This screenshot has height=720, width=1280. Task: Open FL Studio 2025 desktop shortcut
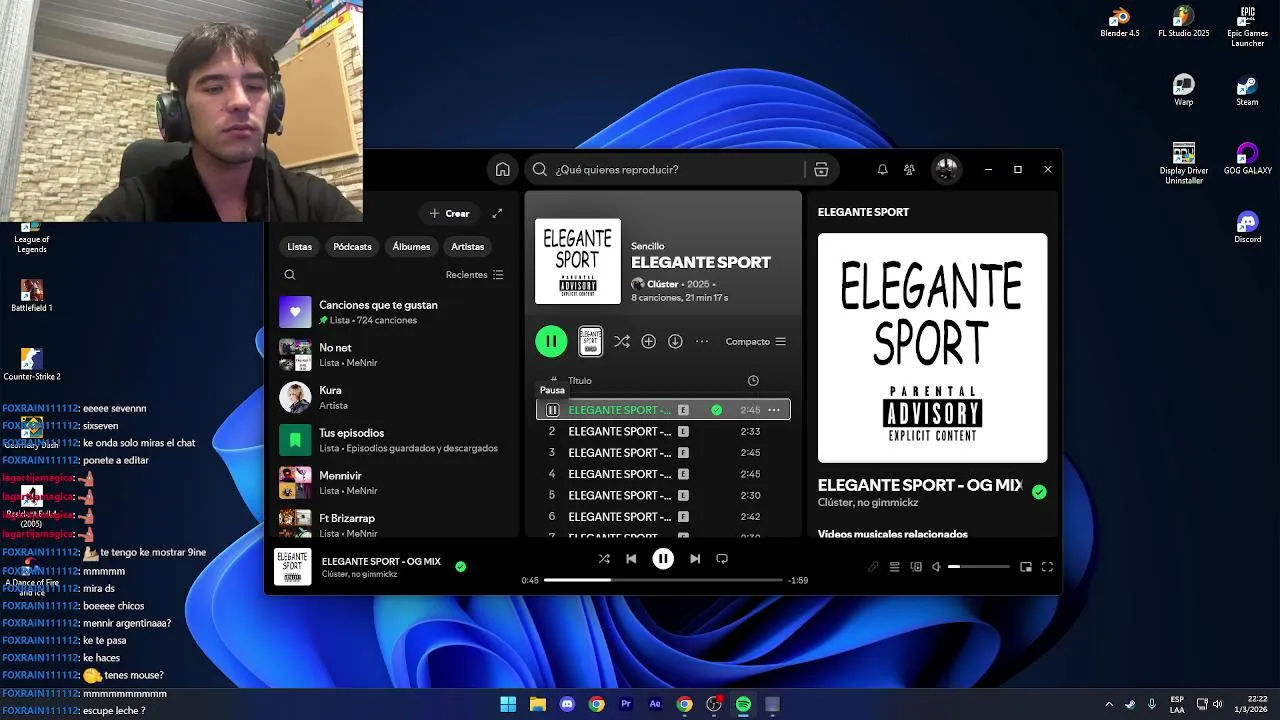click(x=1184, y=22)
